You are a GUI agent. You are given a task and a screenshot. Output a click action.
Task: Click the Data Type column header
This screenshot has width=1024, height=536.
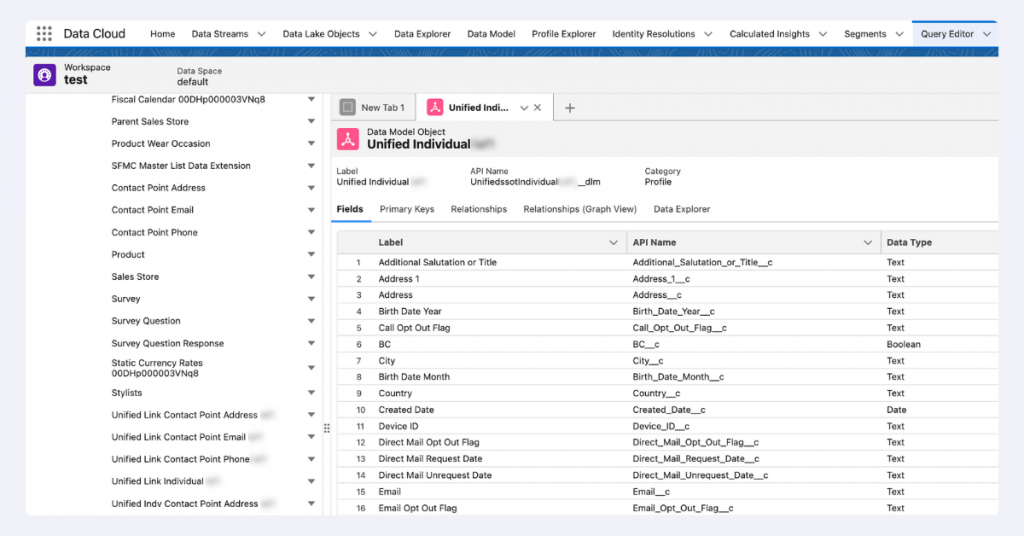pos(909,242)
